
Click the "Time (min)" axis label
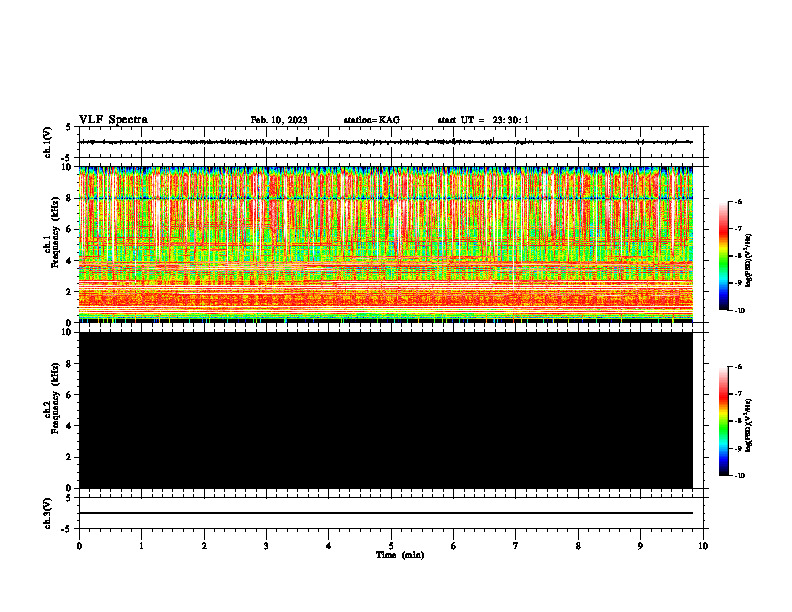pos(400,555)
